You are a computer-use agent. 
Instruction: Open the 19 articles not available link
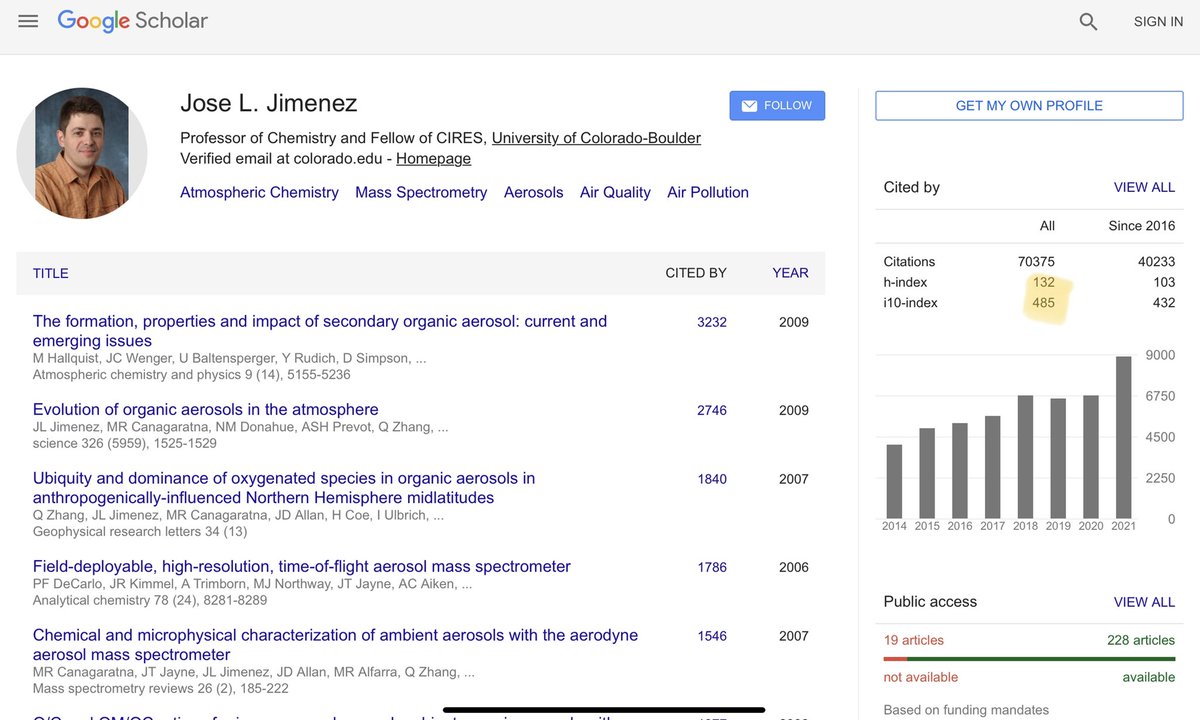tap(913, 640)
